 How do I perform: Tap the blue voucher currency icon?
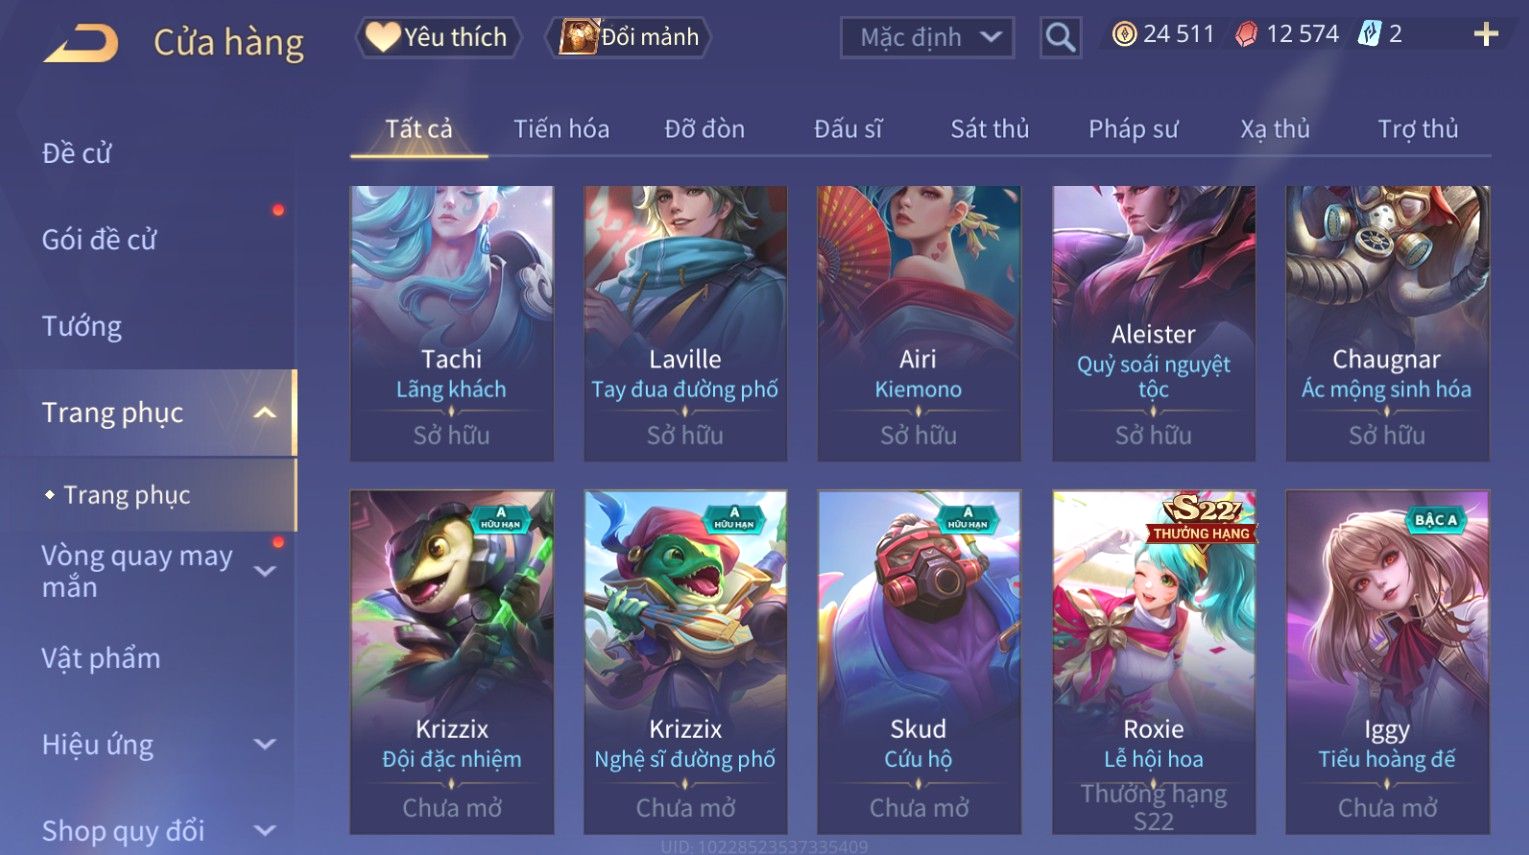(x=1369, y=35)
